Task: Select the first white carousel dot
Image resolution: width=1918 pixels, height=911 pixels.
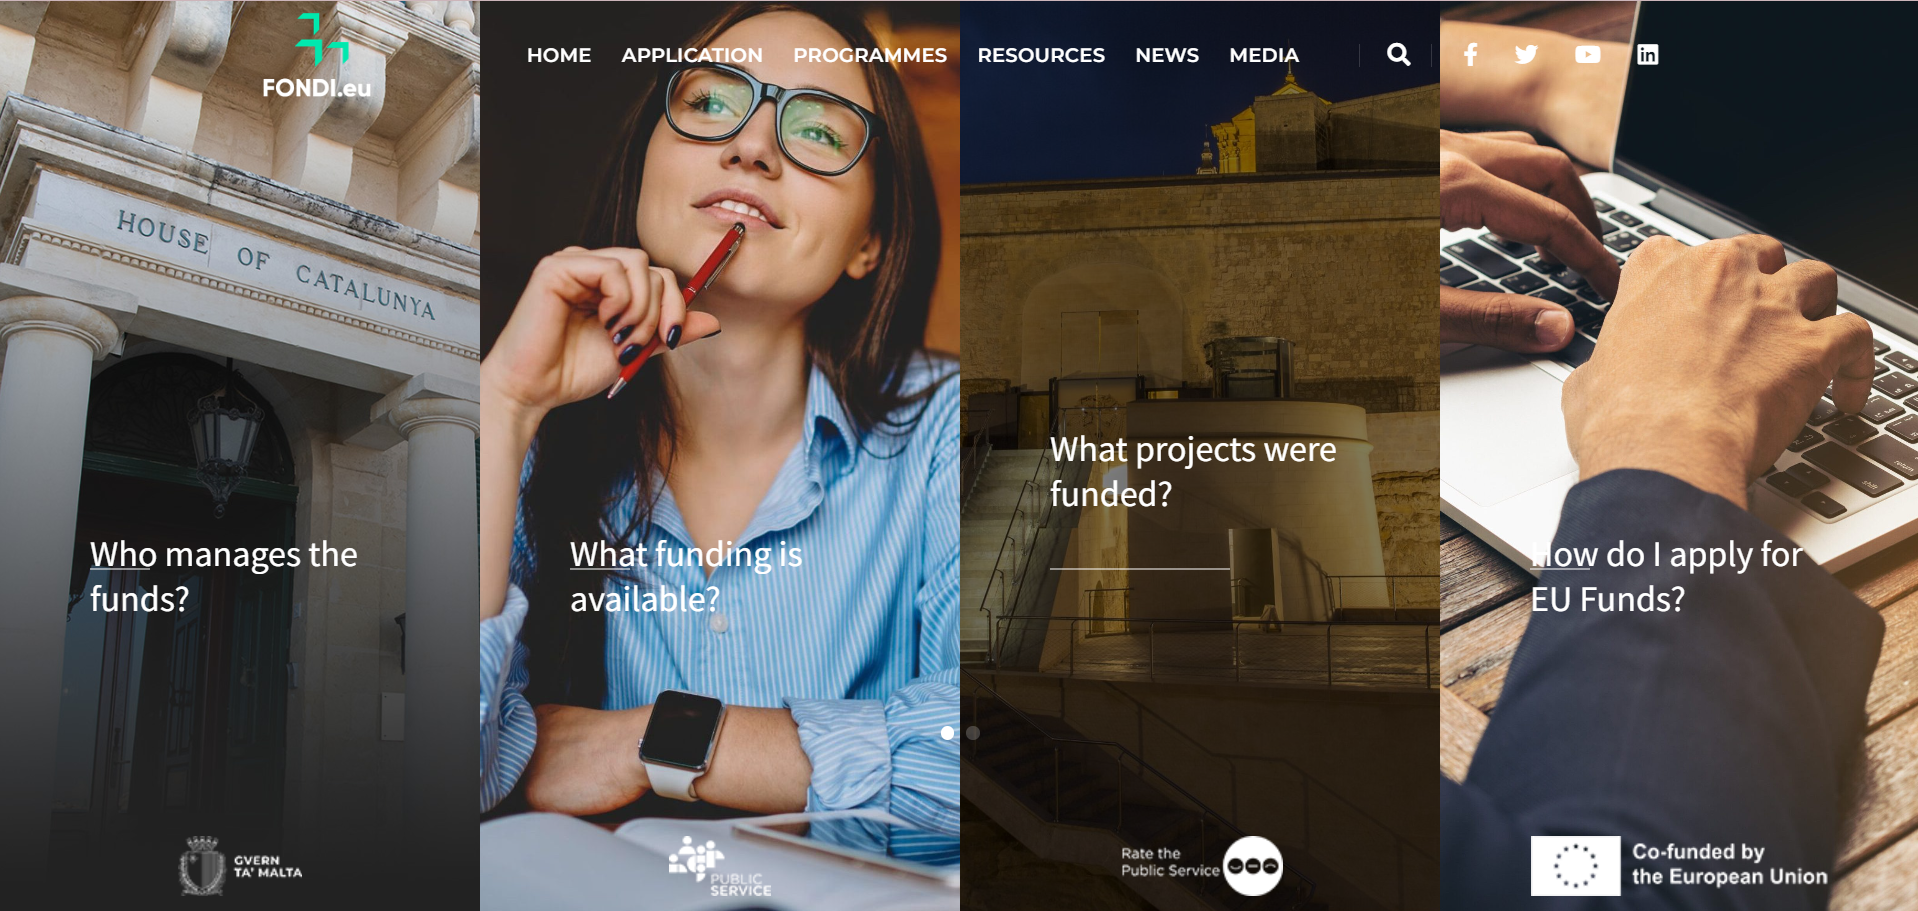Action: [947, 733]
